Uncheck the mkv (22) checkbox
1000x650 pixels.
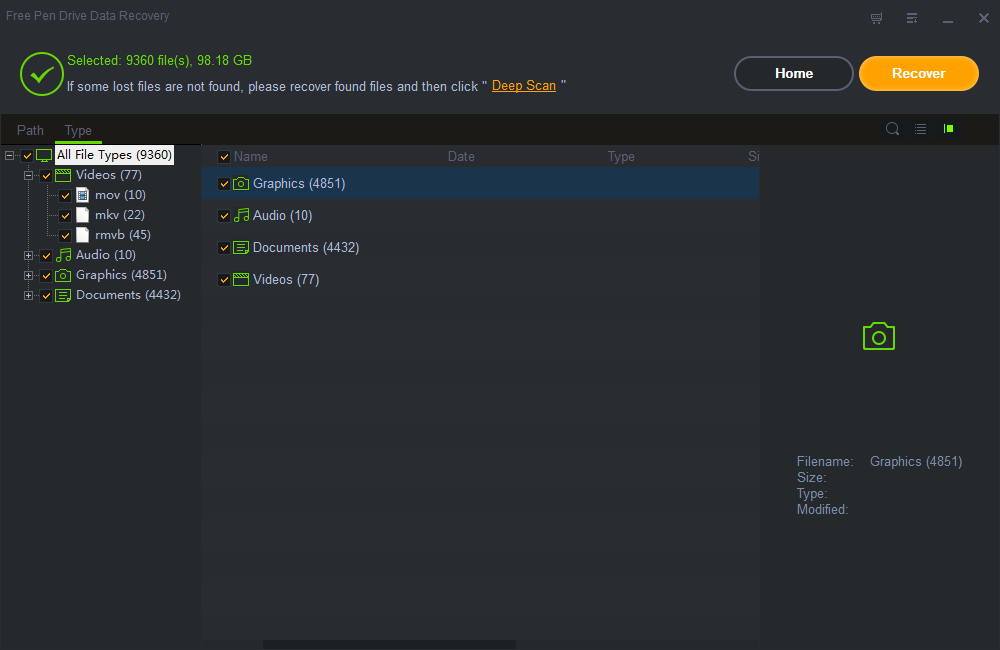point(66,215)
